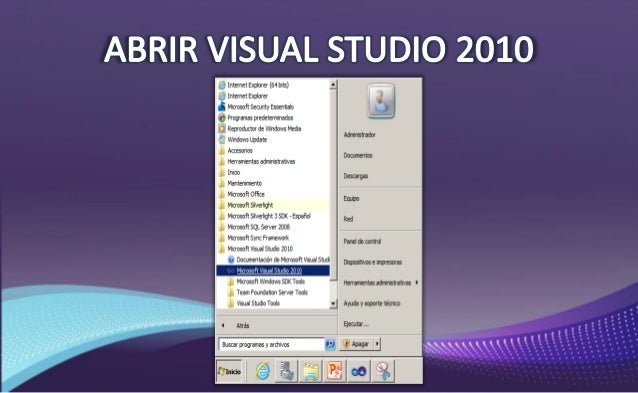Viewport: 638px width, 393px height.
Task: Open Ayuda y soporte técnico
Action: [372, 303]
